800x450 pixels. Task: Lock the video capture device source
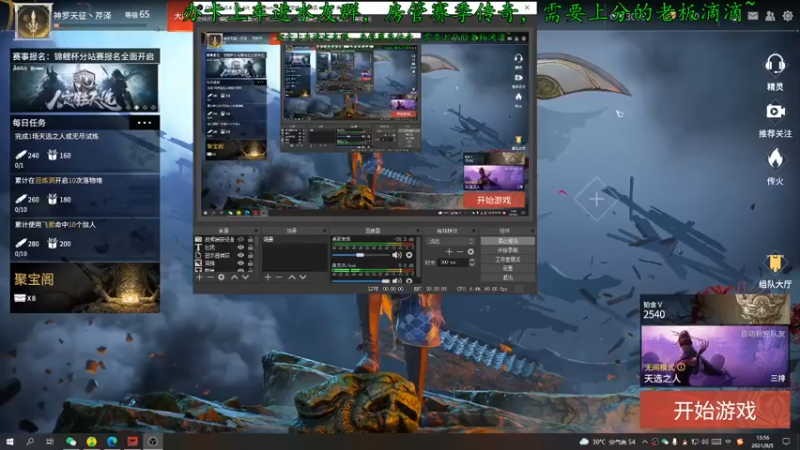tap(251, 239)
